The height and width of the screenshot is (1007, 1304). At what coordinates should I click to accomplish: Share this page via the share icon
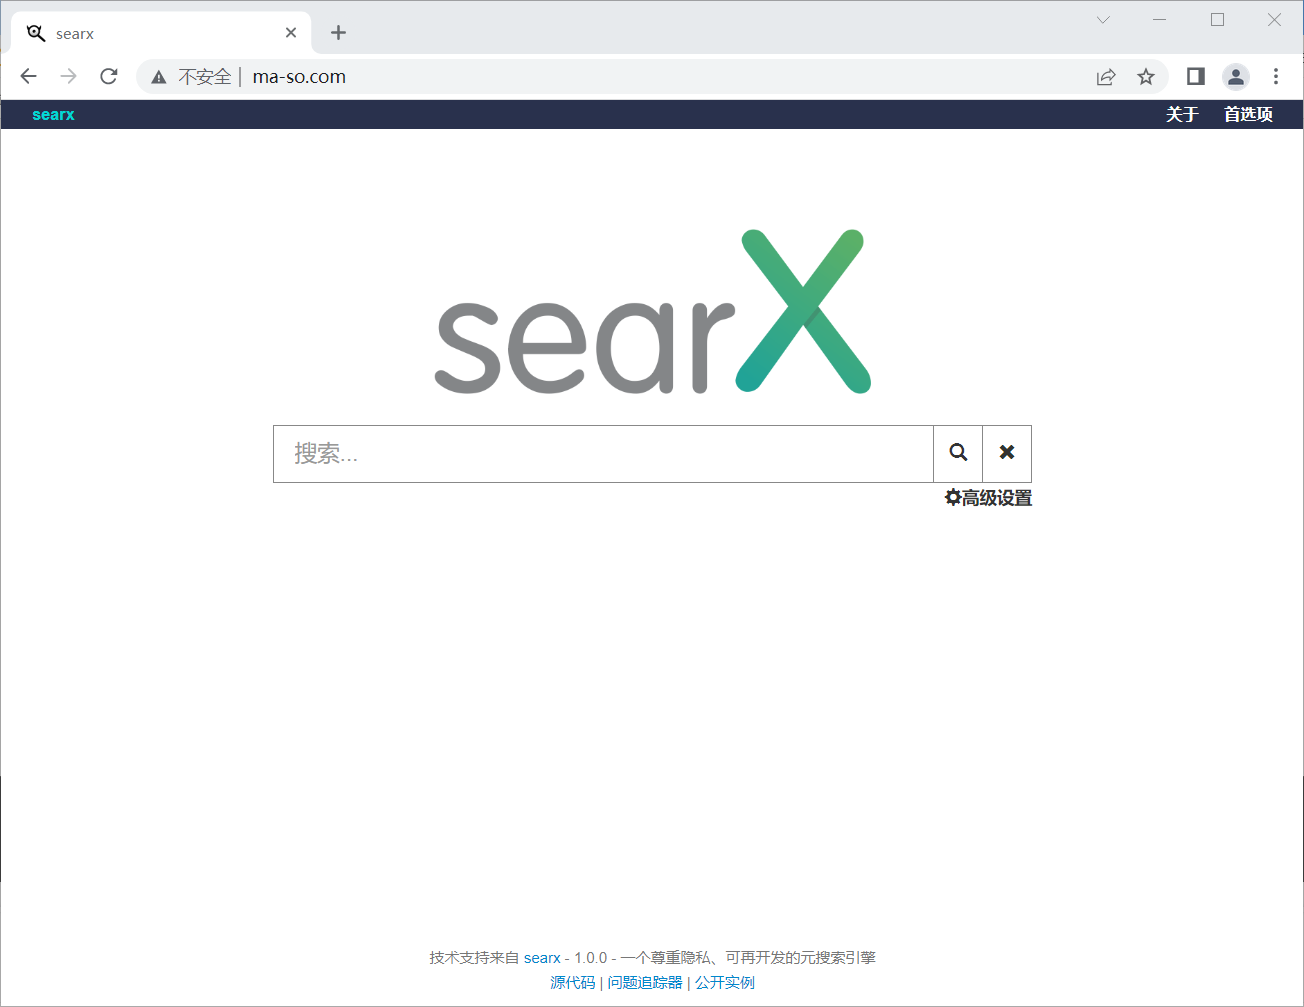(1106, 77)
